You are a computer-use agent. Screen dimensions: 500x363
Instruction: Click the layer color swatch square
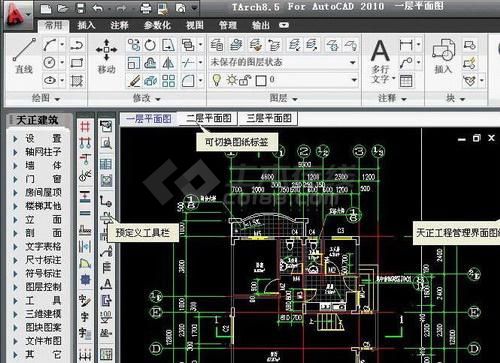click(x=261, y=80)
